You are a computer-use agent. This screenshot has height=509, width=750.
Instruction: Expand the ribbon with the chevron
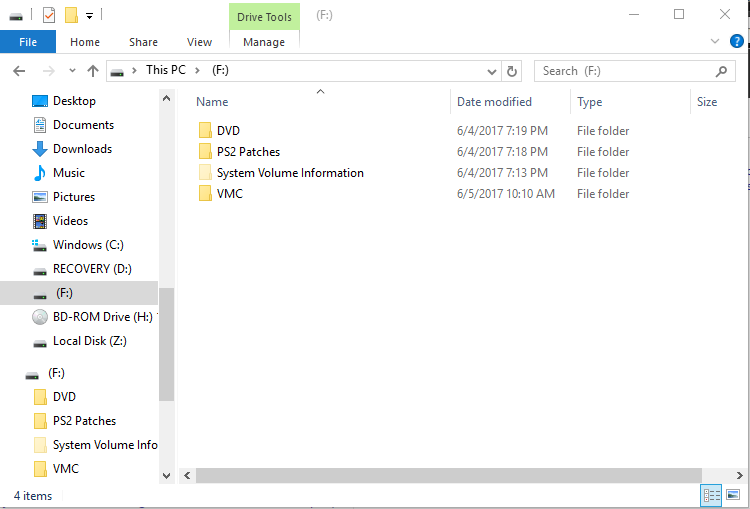click(x=715, y=41)
